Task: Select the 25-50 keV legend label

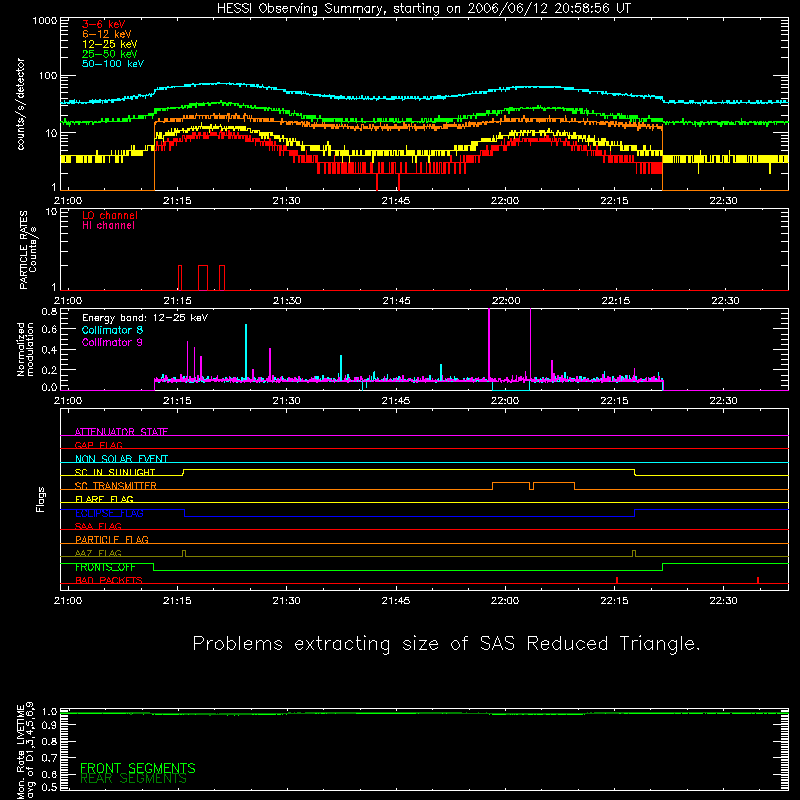Action: click(x=109, y=54)
